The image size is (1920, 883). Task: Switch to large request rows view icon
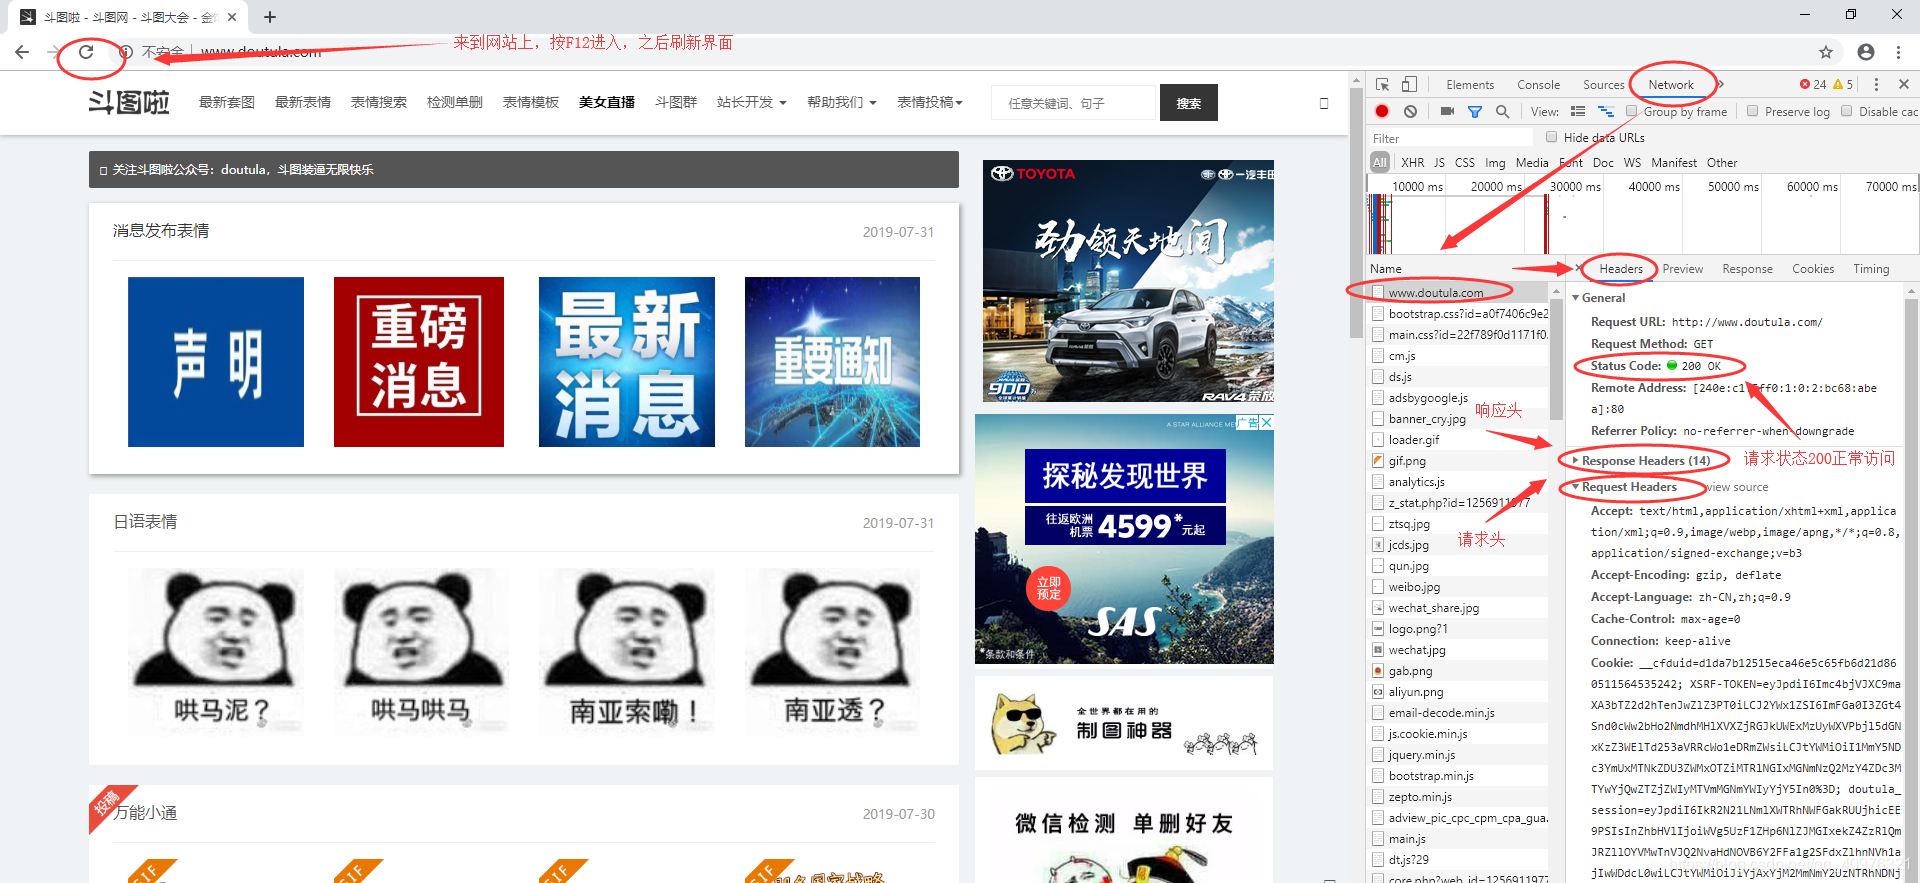1578,111
